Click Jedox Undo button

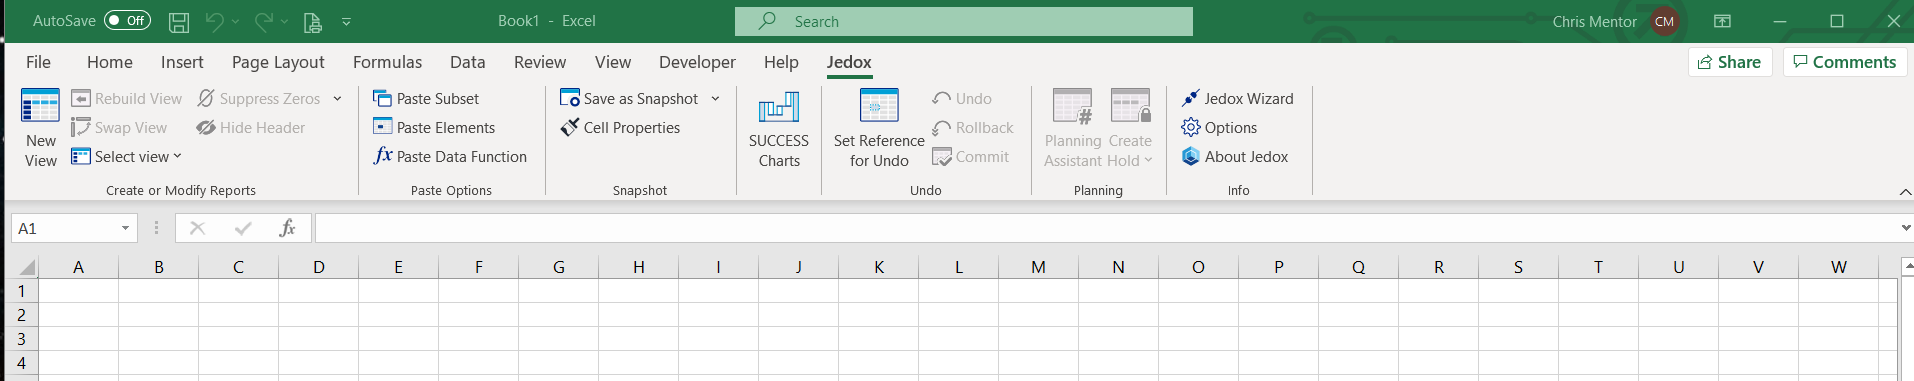[x=962, y=98]
